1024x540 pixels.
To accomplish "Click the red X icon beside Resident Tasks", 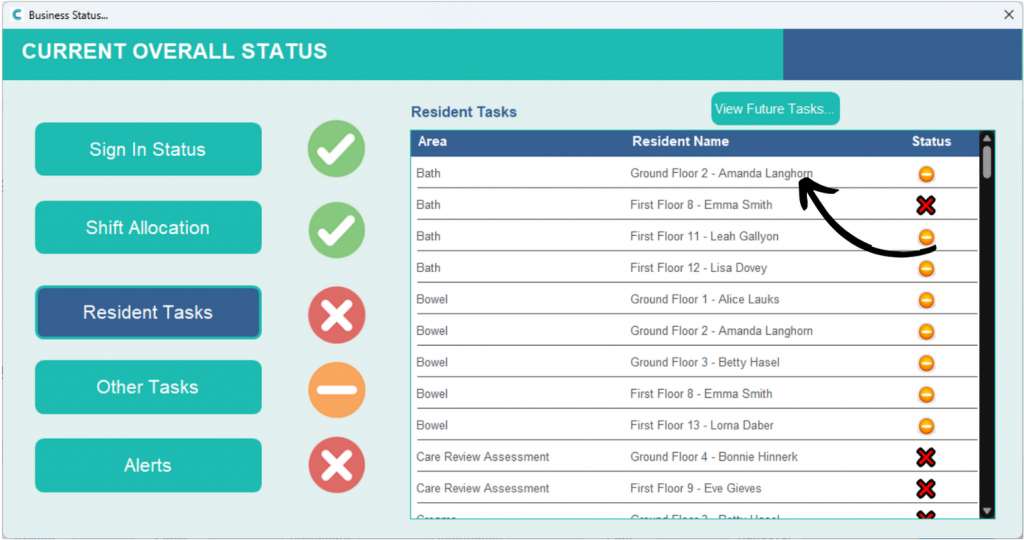I will [x=336, y=314].
